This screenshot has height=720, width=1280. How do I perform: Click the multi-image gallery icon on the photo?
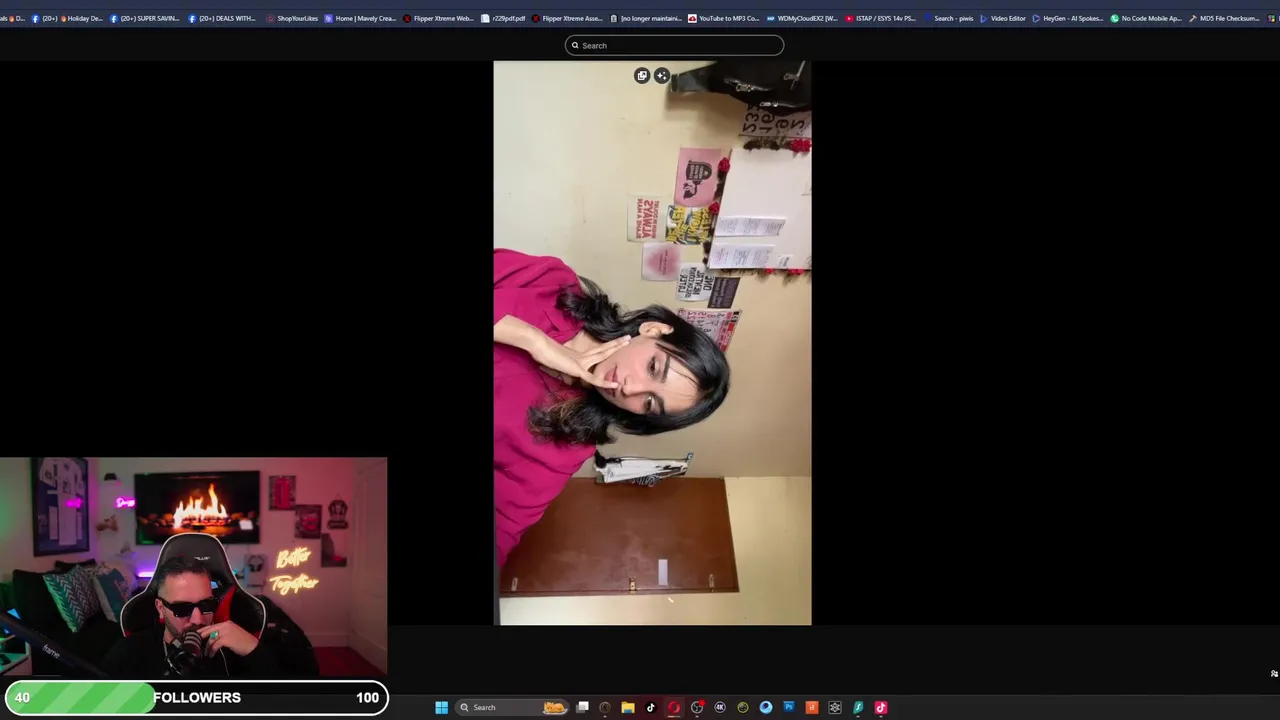642,76
